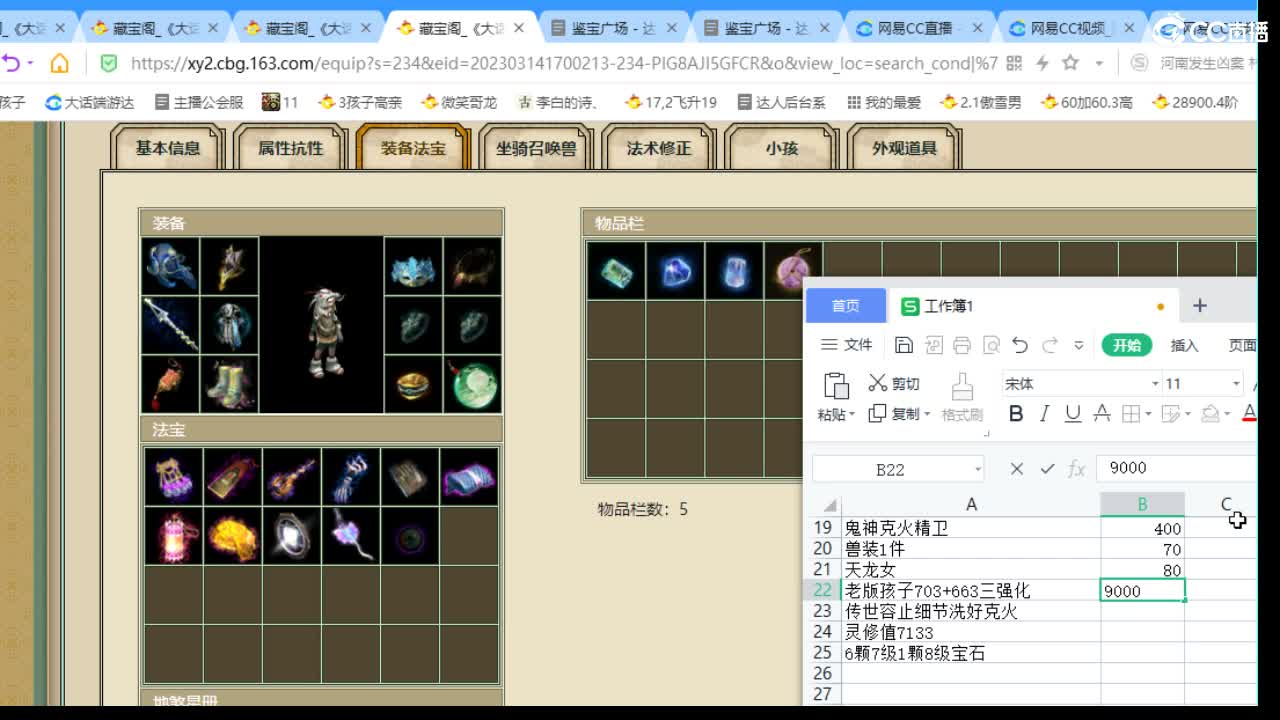Open the copy (复制) options dropdown arrow
This screenshot has width=1280, height=720.
tap(927, 414)
